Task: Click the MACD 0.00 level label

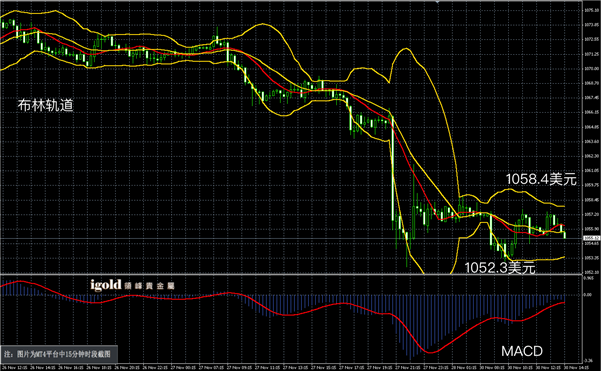Action: click(588, 295)
